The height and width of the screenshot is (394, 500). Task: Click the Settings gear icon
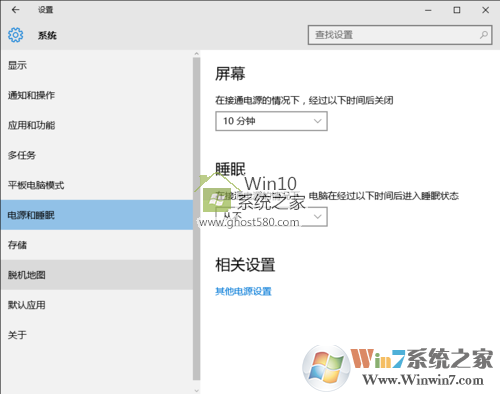click(15, 35)
